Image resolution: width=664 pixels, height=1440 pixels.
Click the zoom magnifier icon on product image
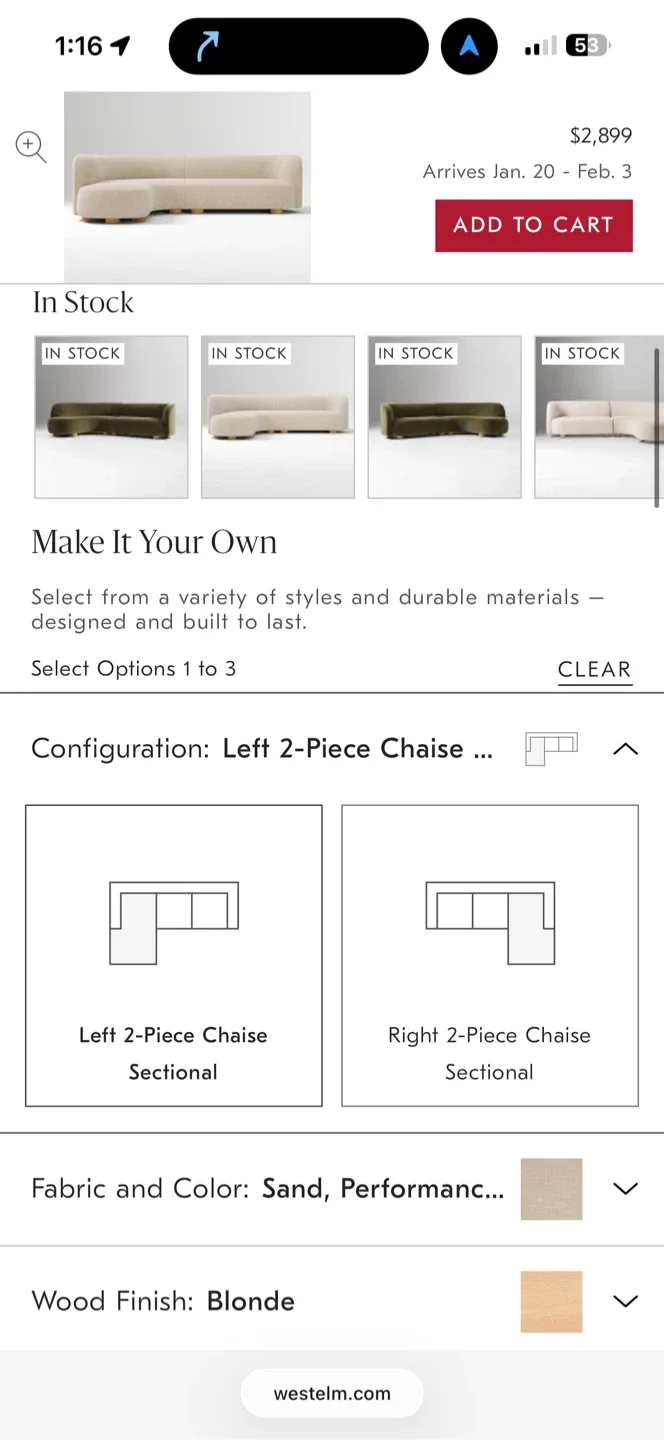30,147
